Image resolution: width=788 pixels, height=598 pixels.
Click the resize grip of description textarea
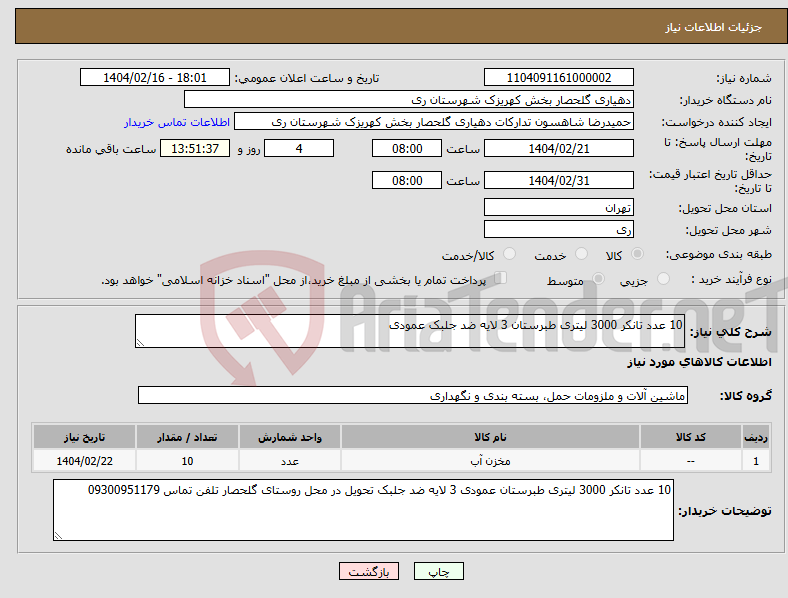coord(140,343)
